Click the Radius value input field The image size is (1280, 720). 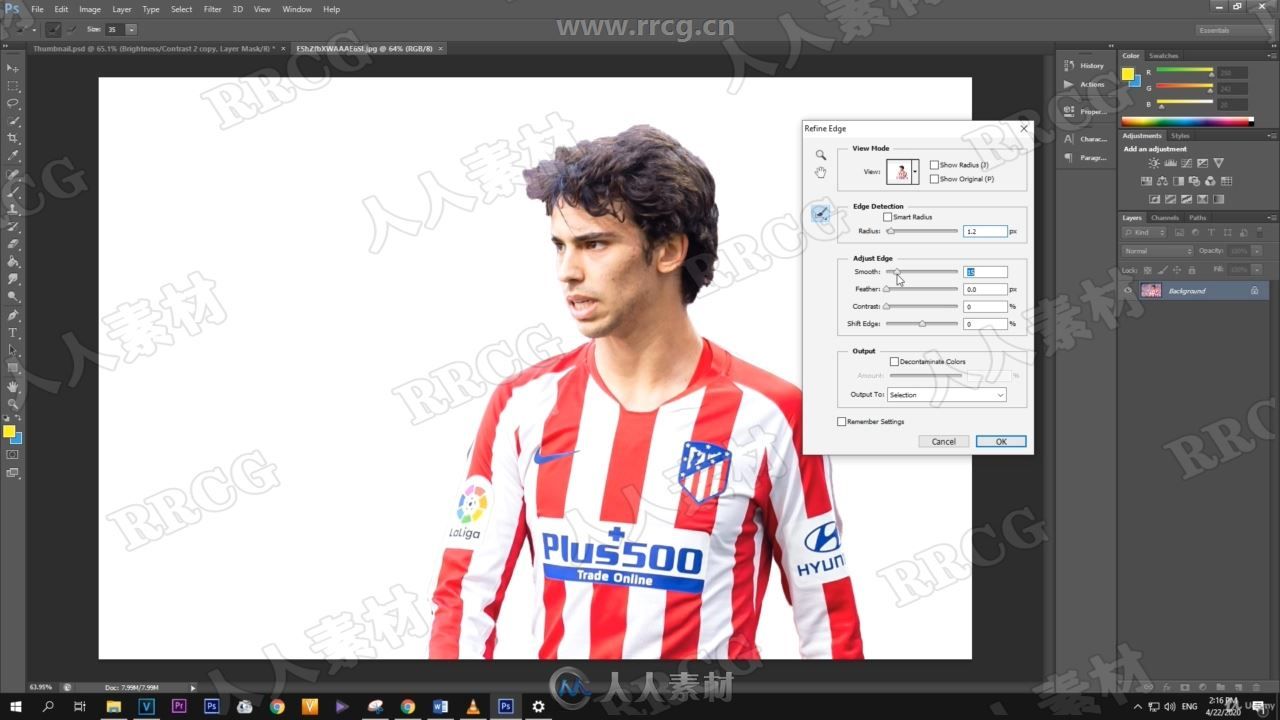pyautogui.click(x=985, y=231)
